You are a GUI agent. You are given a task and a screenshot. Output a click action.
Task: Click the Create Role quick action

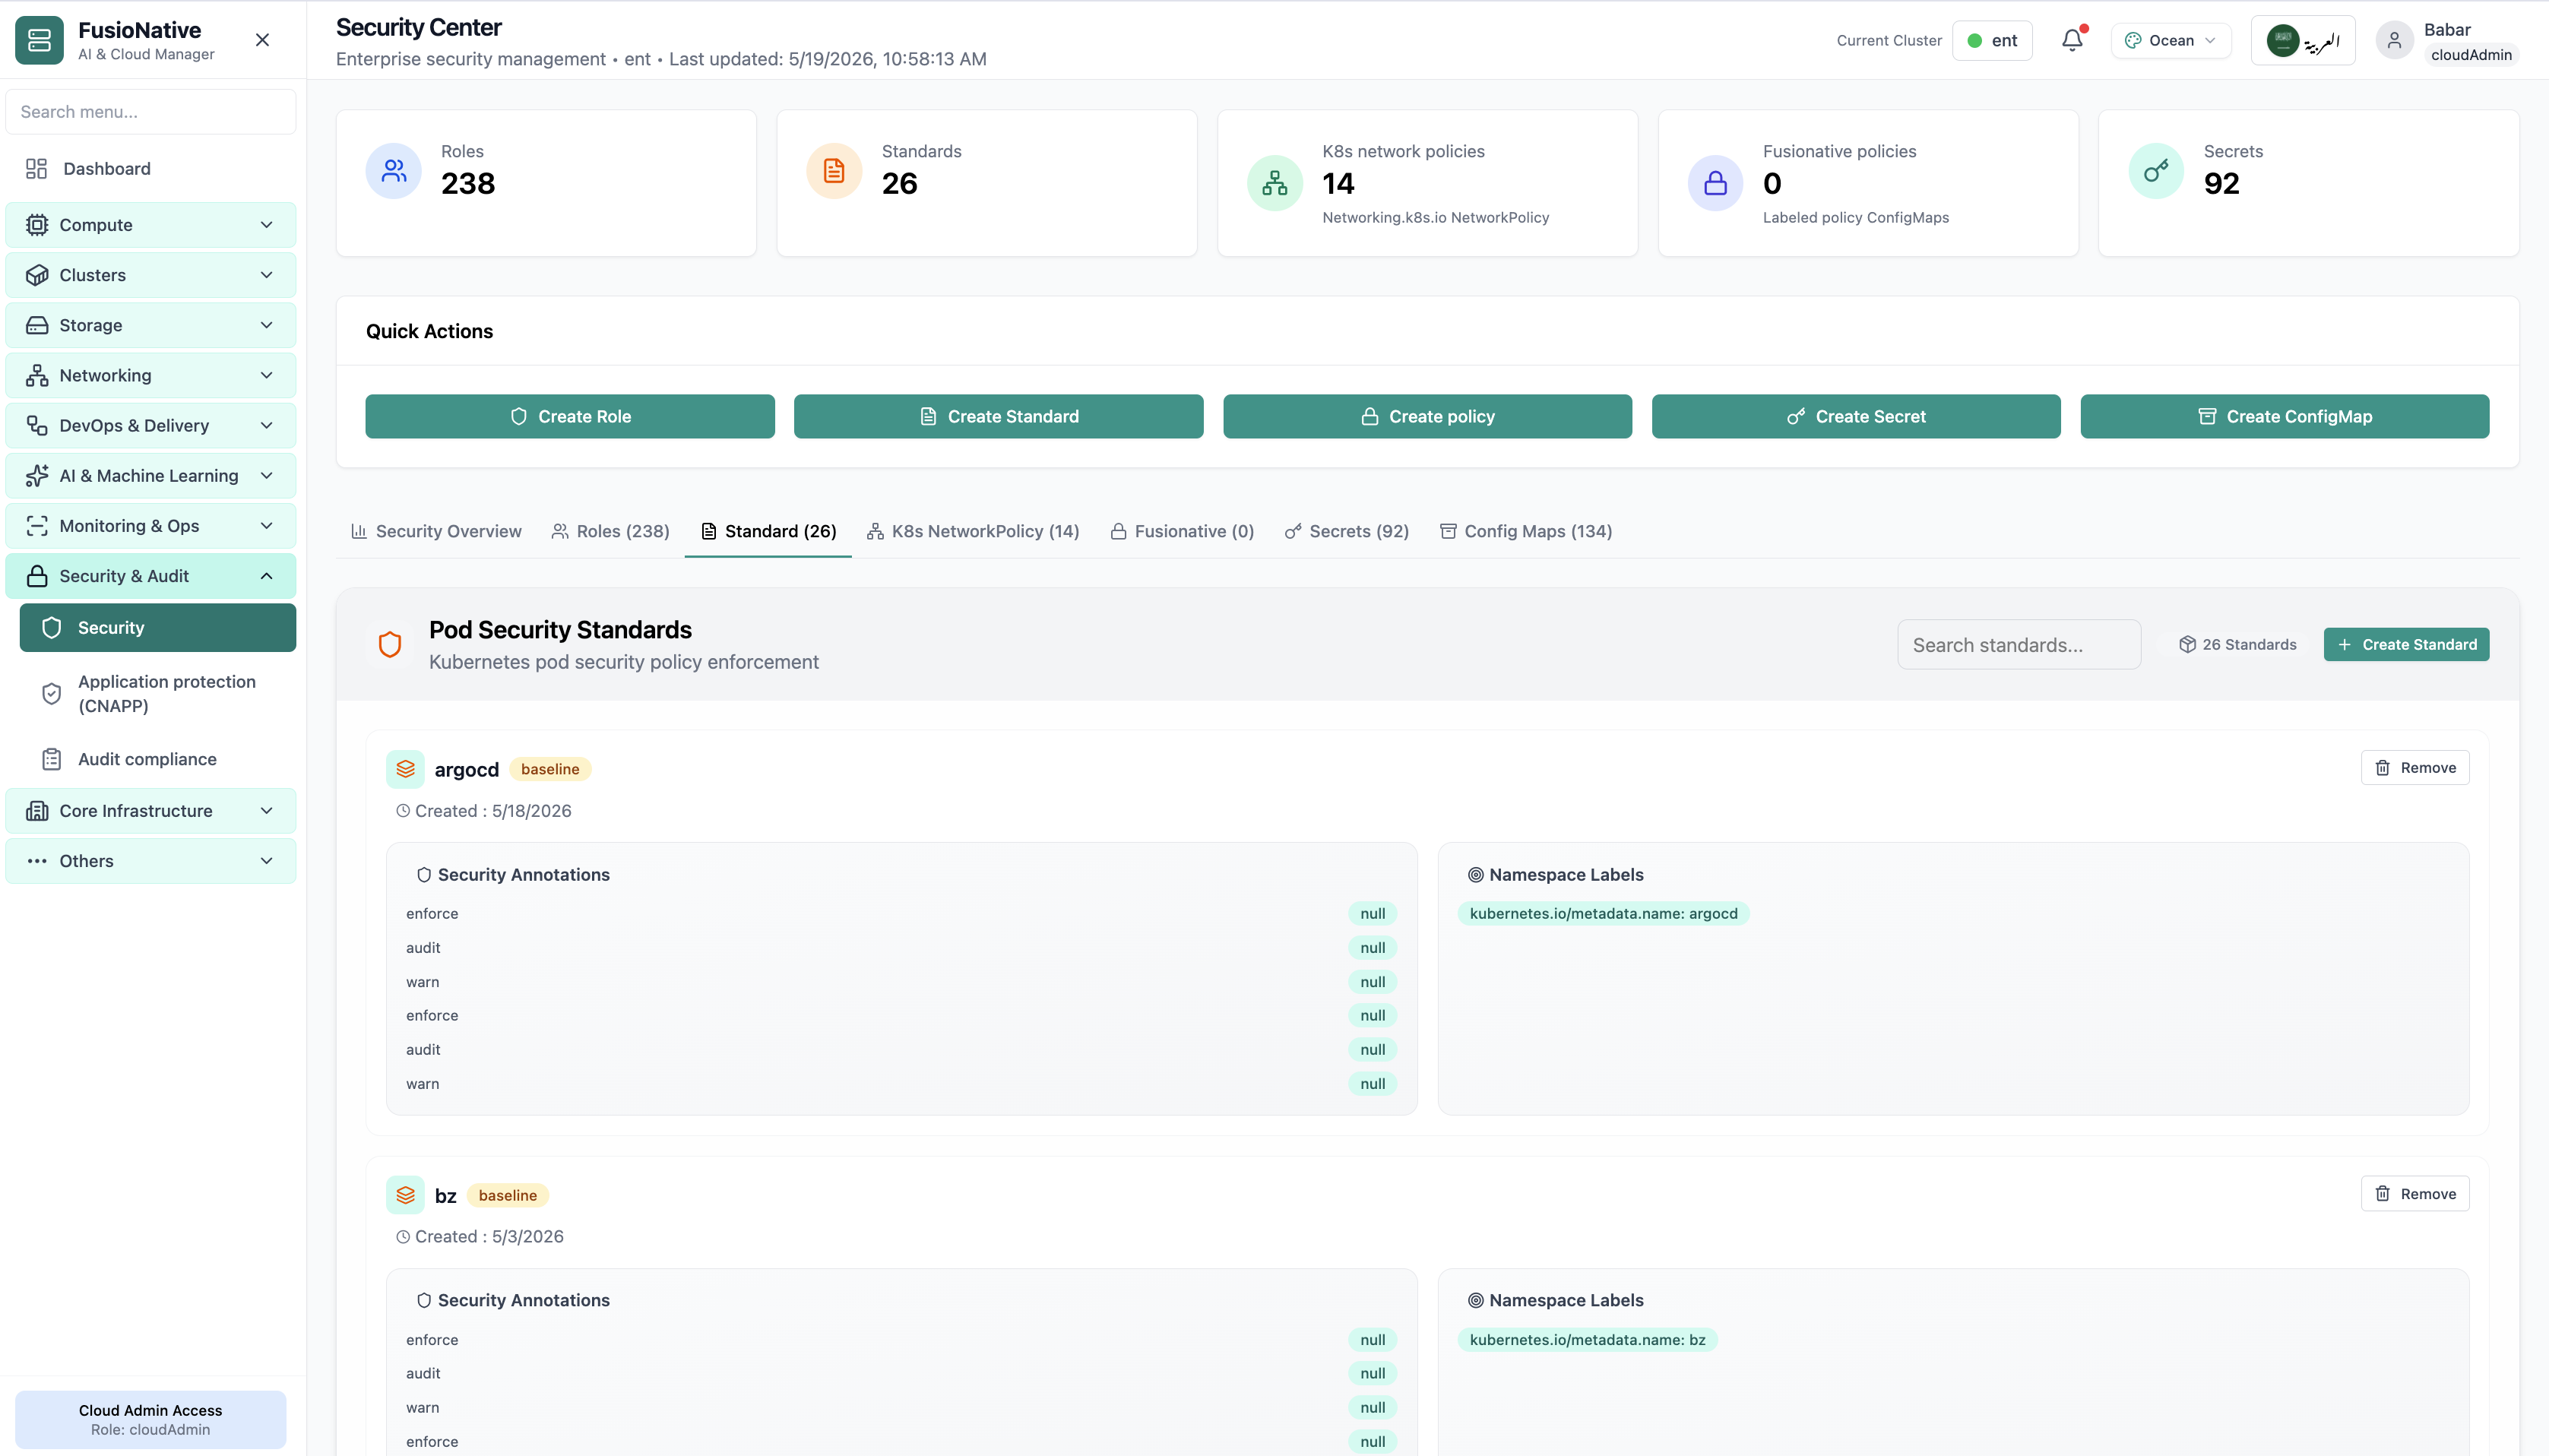point(570,416)
